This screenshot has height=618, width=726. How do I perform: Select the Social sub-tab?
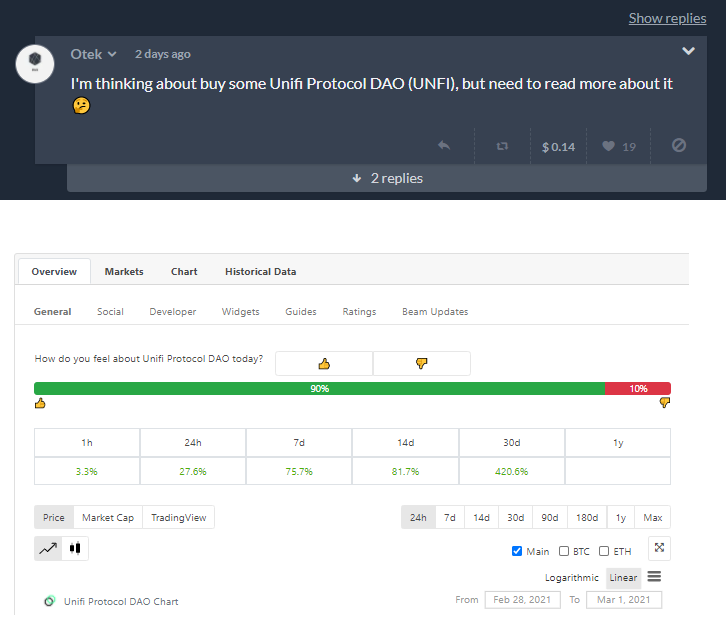click(x=110, y=312)
